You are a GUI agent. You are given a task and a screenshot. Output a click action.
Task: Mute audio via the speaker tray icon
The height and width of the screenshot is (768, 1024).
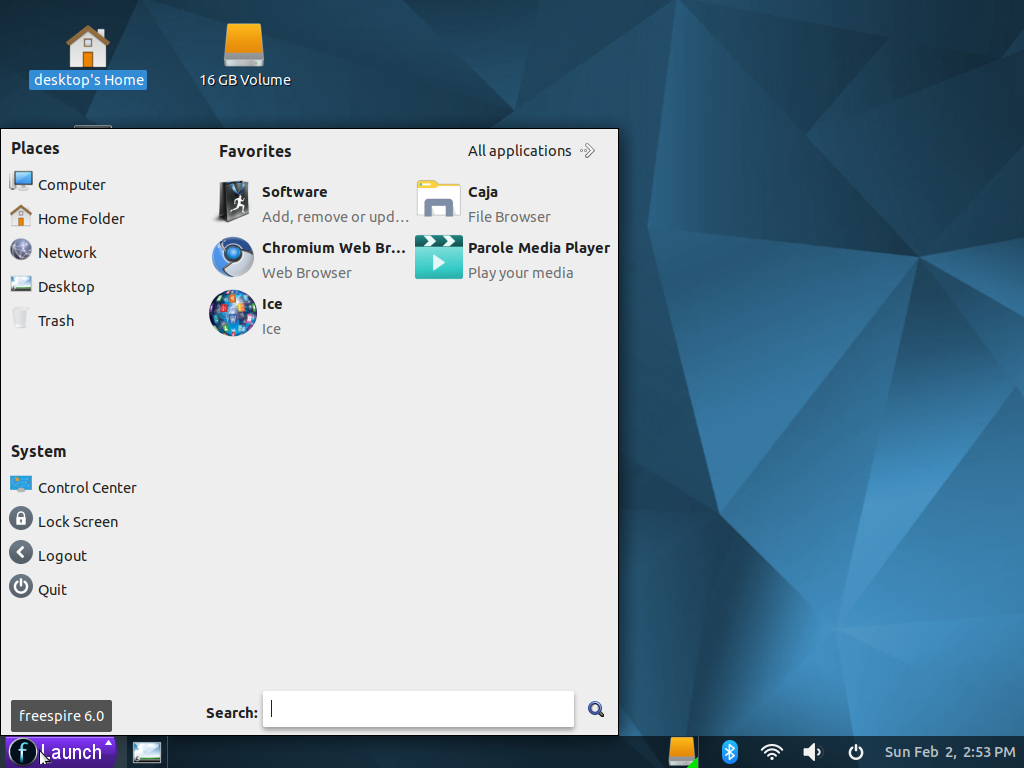pyautogui.click(x=812, y=751)
